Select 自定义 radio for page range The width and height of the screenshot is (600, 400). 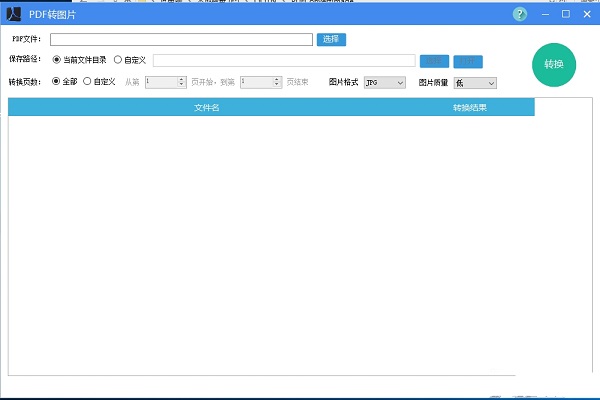pyautogui.click(x=87, y=82)
